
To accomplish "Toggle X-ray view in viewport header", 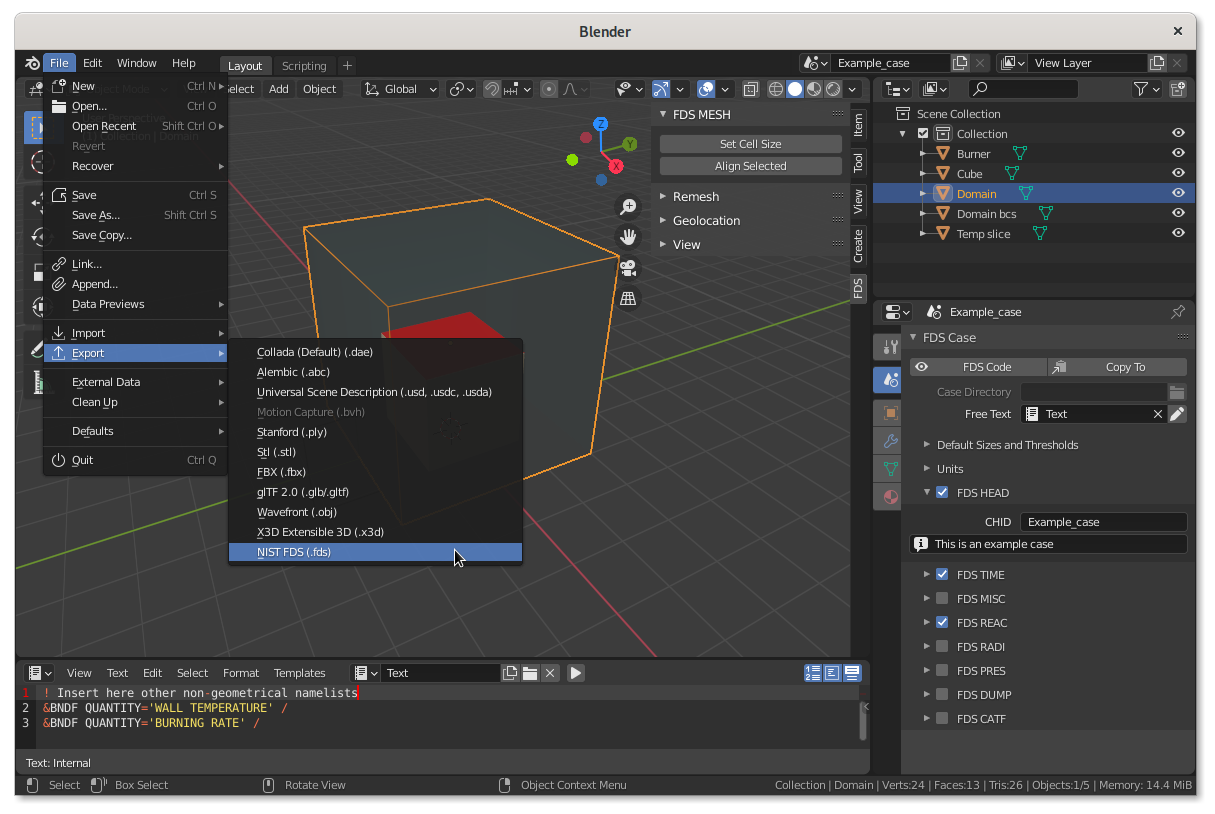I will click(x=752, y=89).
